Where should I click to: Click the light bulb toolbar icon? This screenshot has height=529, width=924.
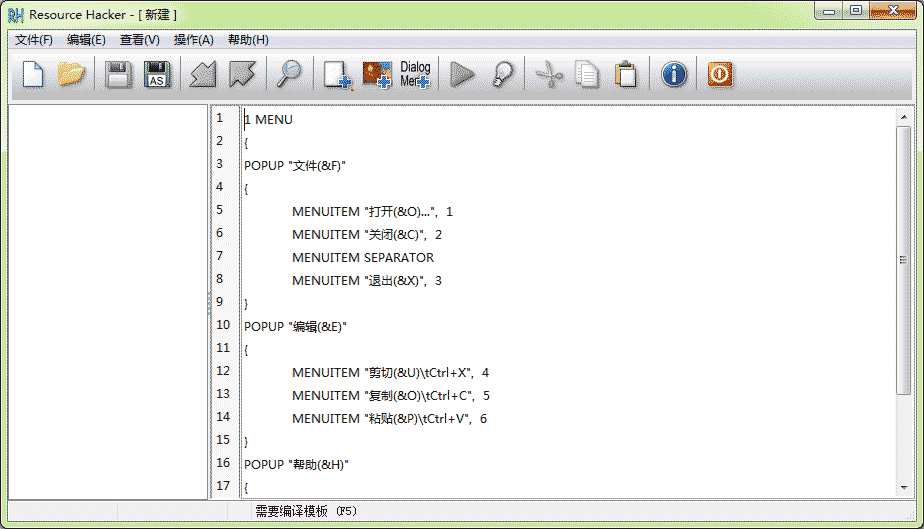(502, 75)
